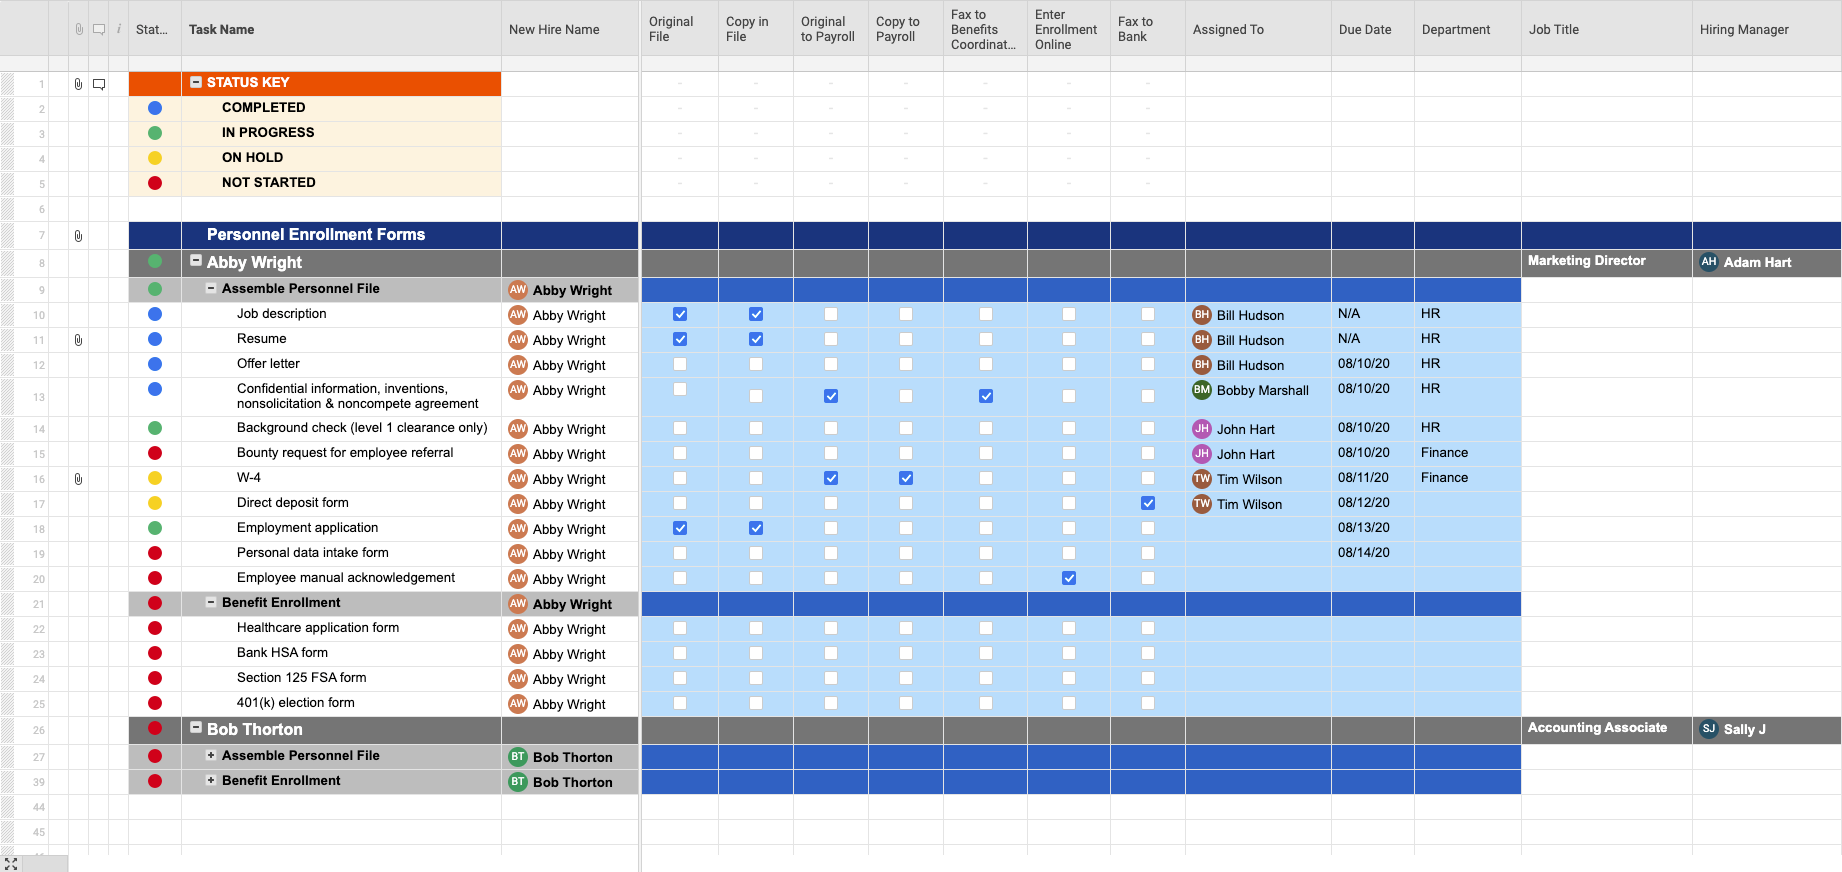The height and width of the screenshot is (872, 1842).
Task: Open the comment icon on the STATUS KEY row
Action: coord(99,84)
